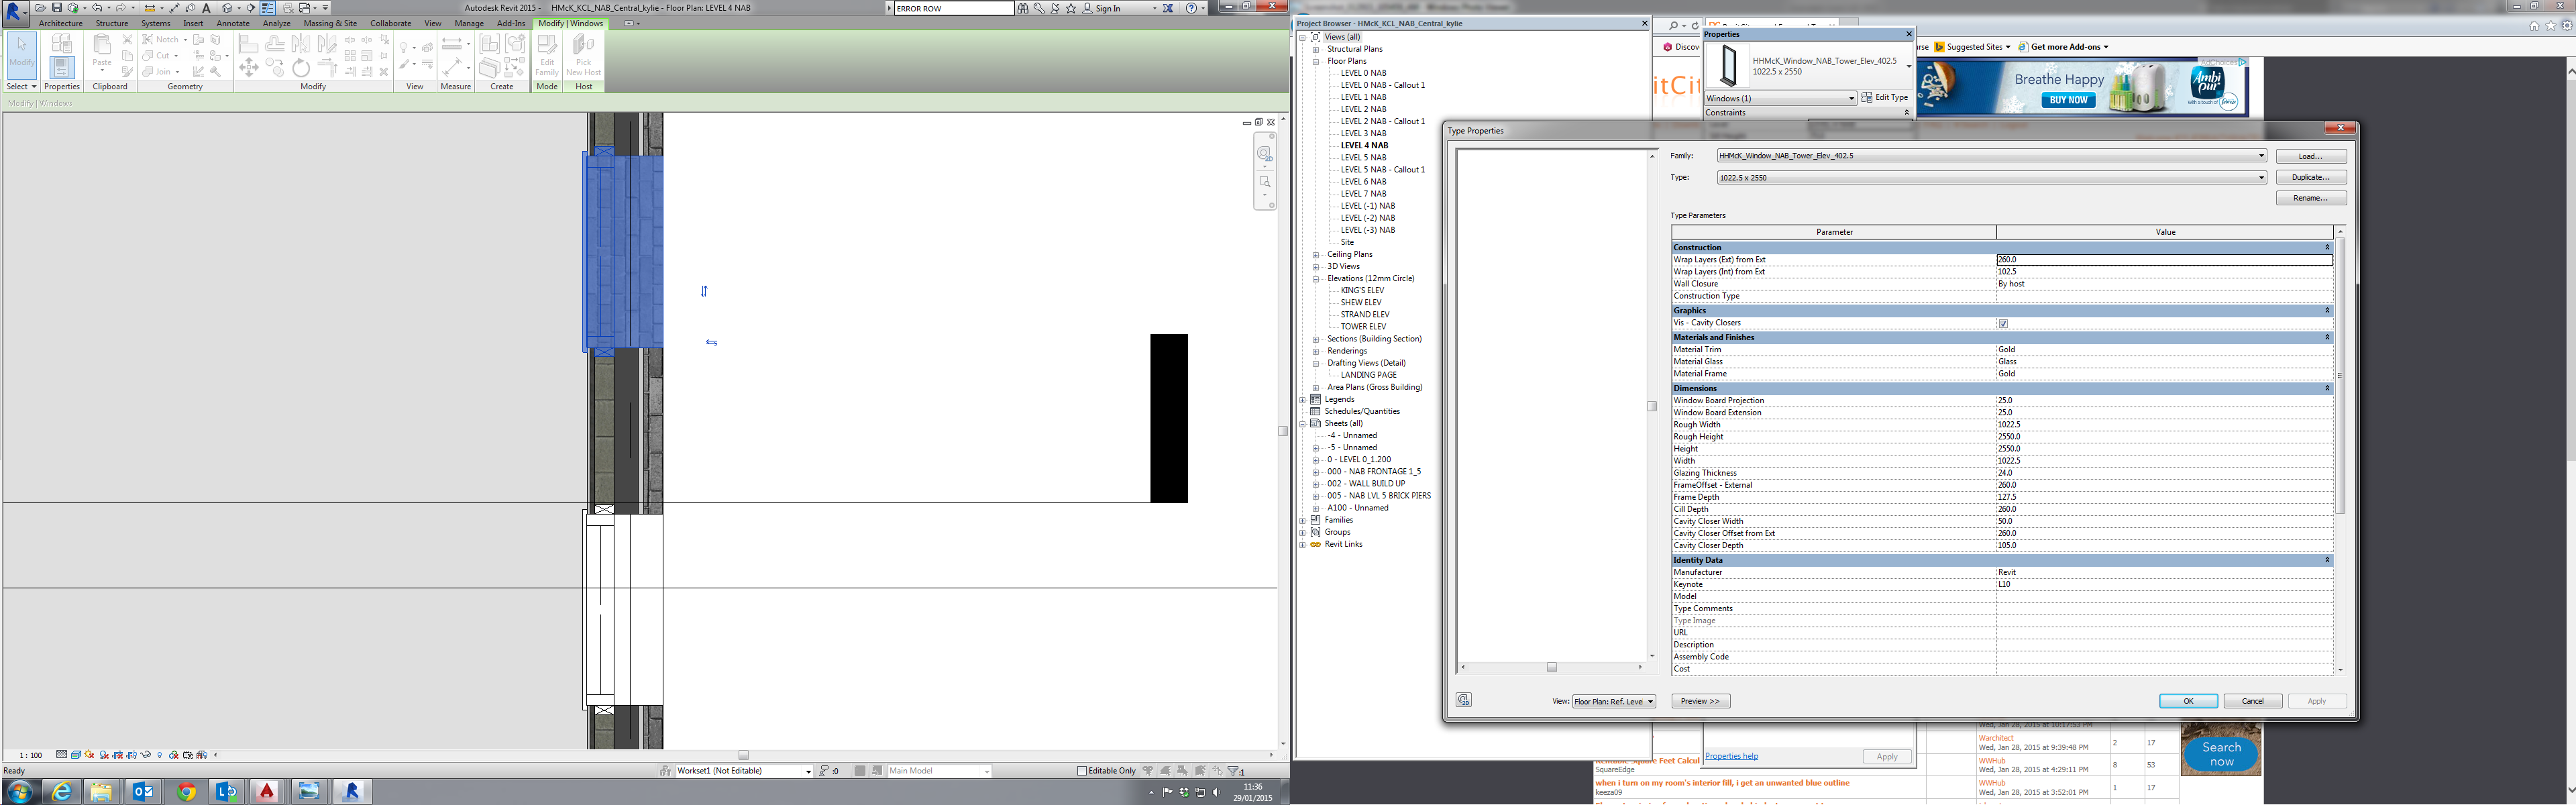The height and width of the screenshot is (805, 2576).
Task: Open the Family dropdown in Type Properties
Action: [x=2260, y=156]
